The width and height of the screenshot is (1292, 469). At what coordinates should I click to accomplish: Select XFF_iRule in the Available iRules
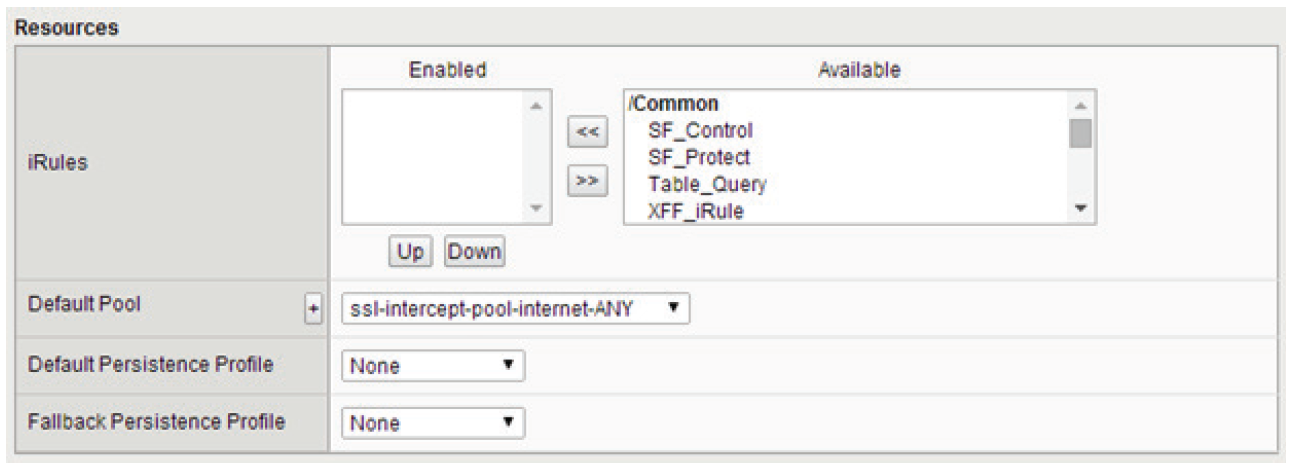click(x=695, y=211)
